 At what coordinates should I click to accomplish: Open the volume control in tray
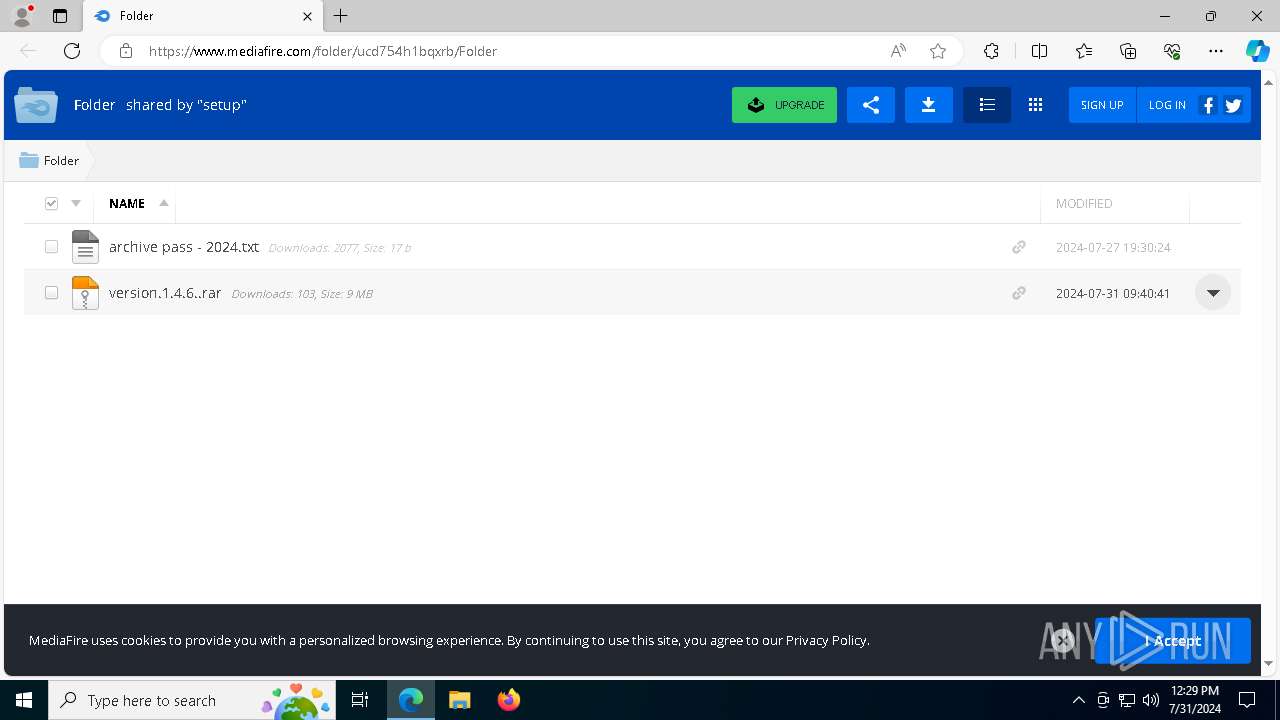pyautogui.click(x=1151, y=700)
